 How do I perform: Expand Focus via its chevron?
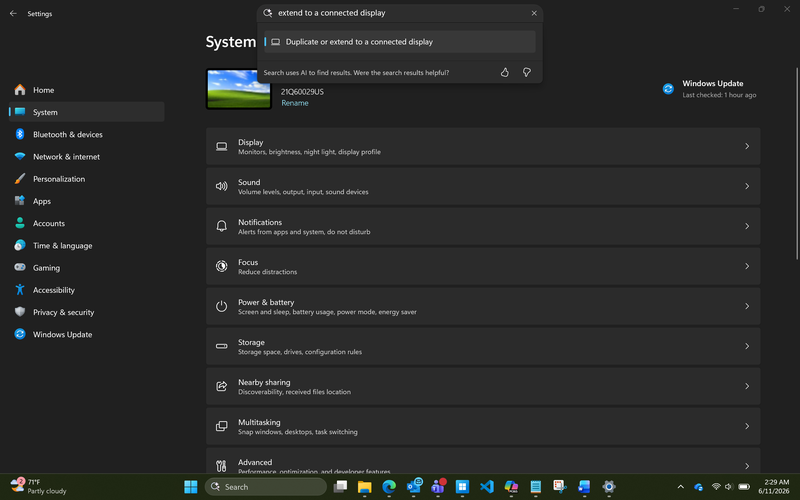tap(747, 266)
